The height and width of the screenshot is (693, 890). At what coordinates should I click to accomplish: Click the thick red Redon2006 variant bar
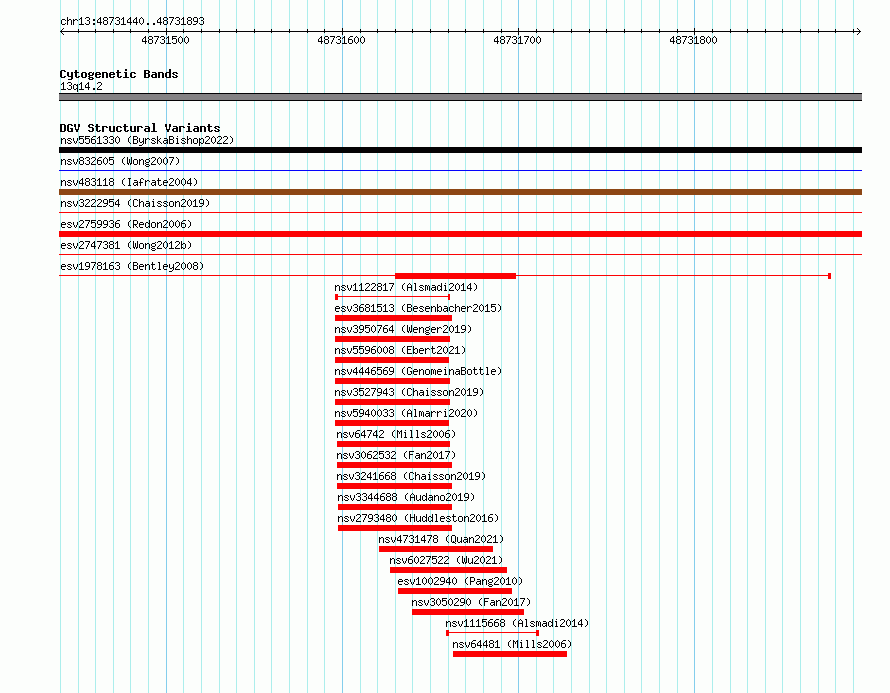tap(460, 234)
